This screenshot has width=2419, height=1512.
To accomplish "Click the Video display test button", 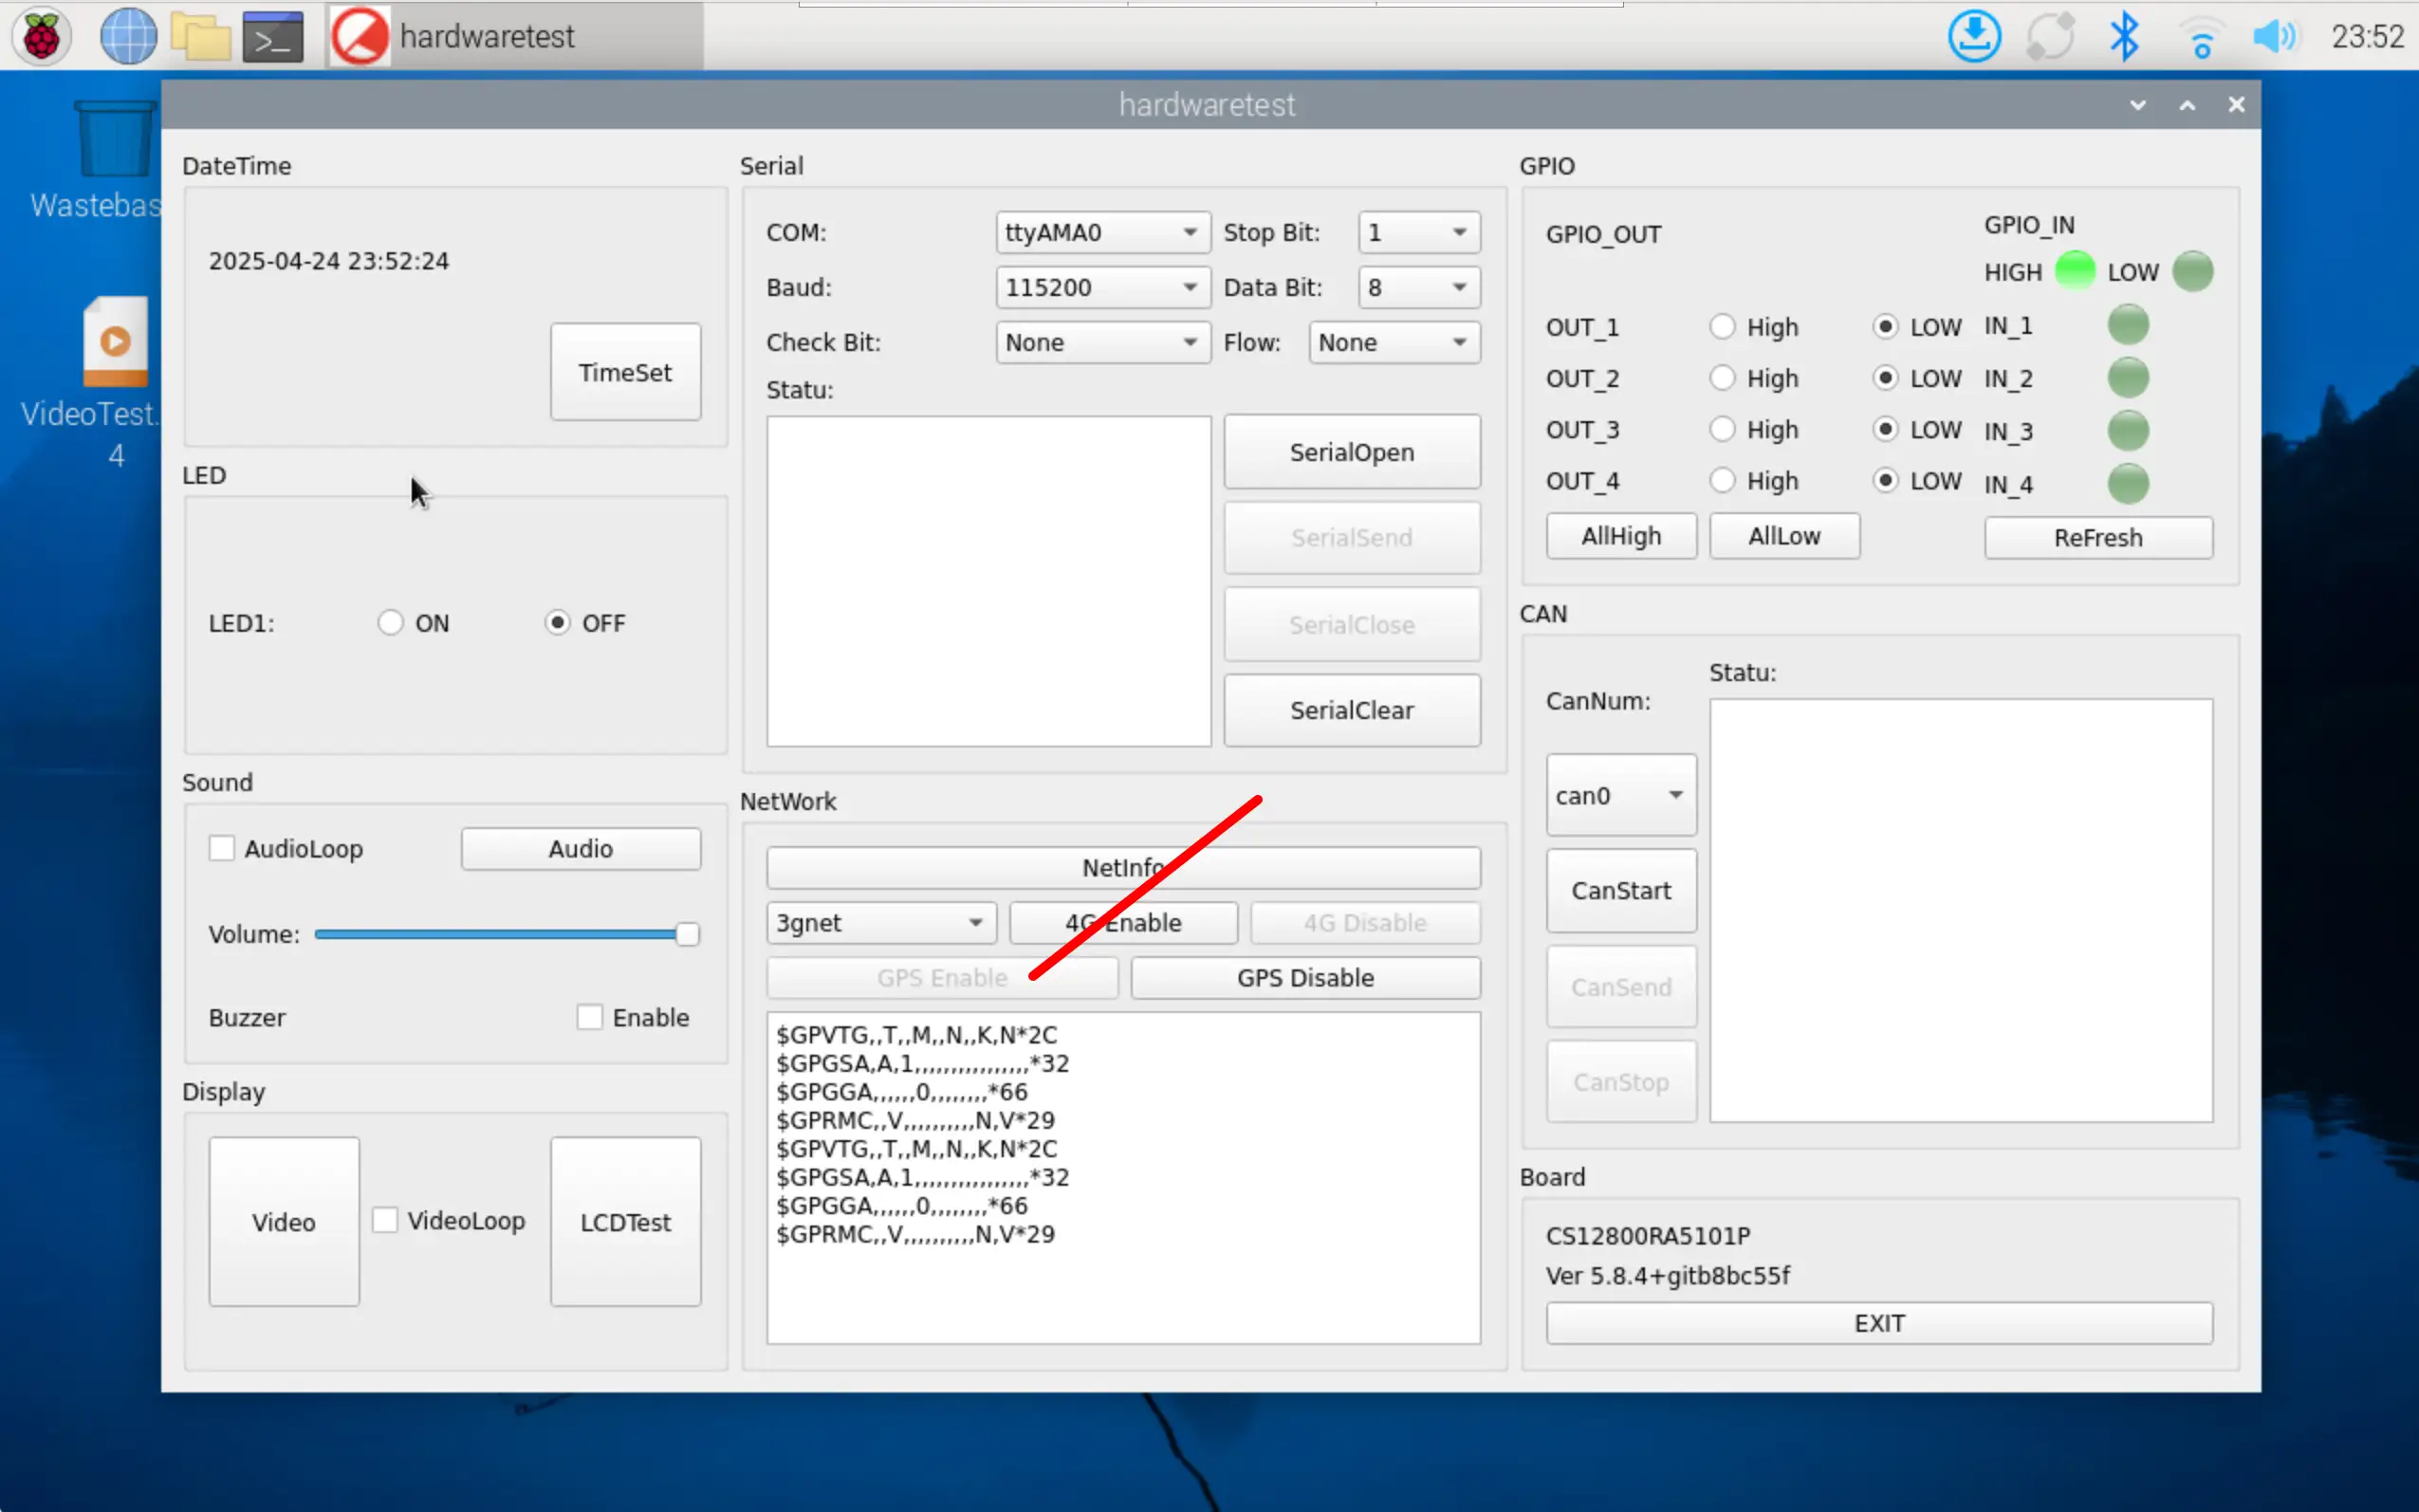I will 283,1221.
